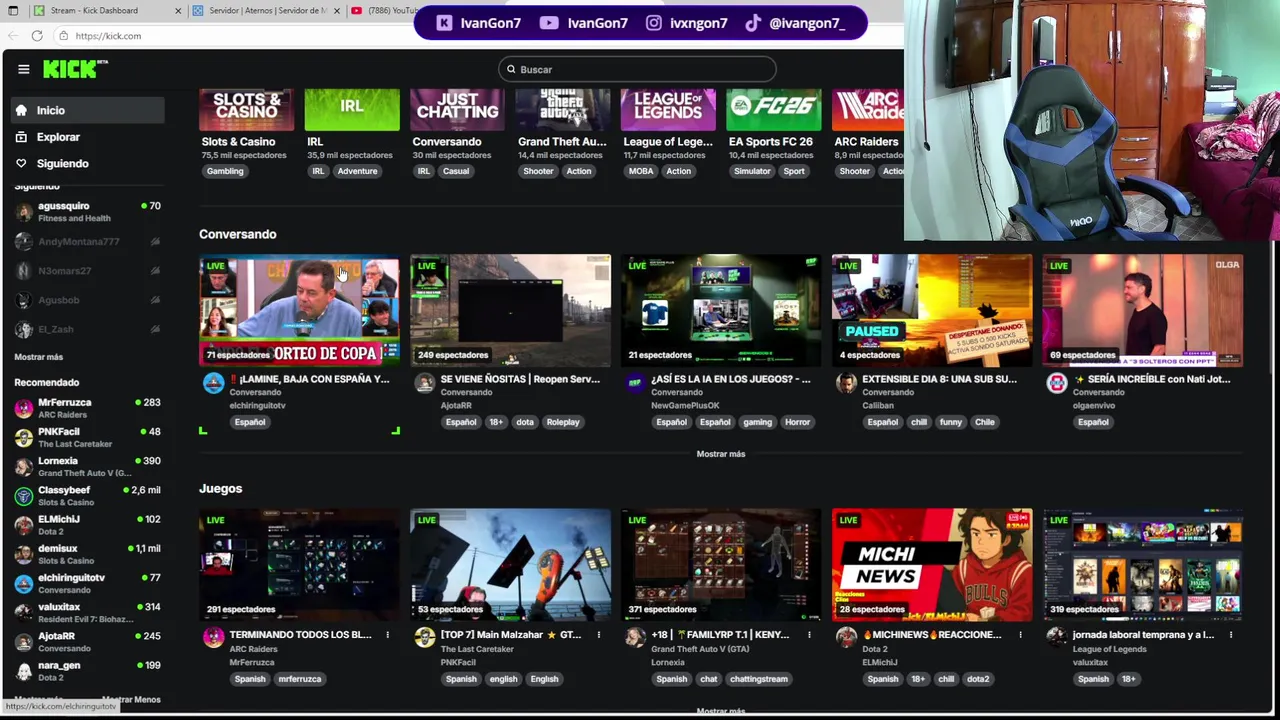This screenshot has width=1280, height=720.
Task: Open the Conversando section heading
Action: tap(237, 234)
